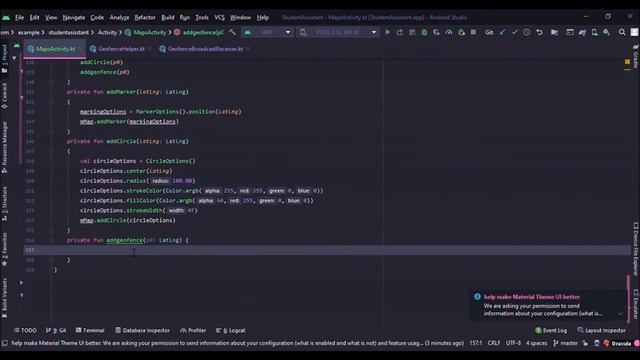
Task: Open the device selector dropdown
Action: 338,32
